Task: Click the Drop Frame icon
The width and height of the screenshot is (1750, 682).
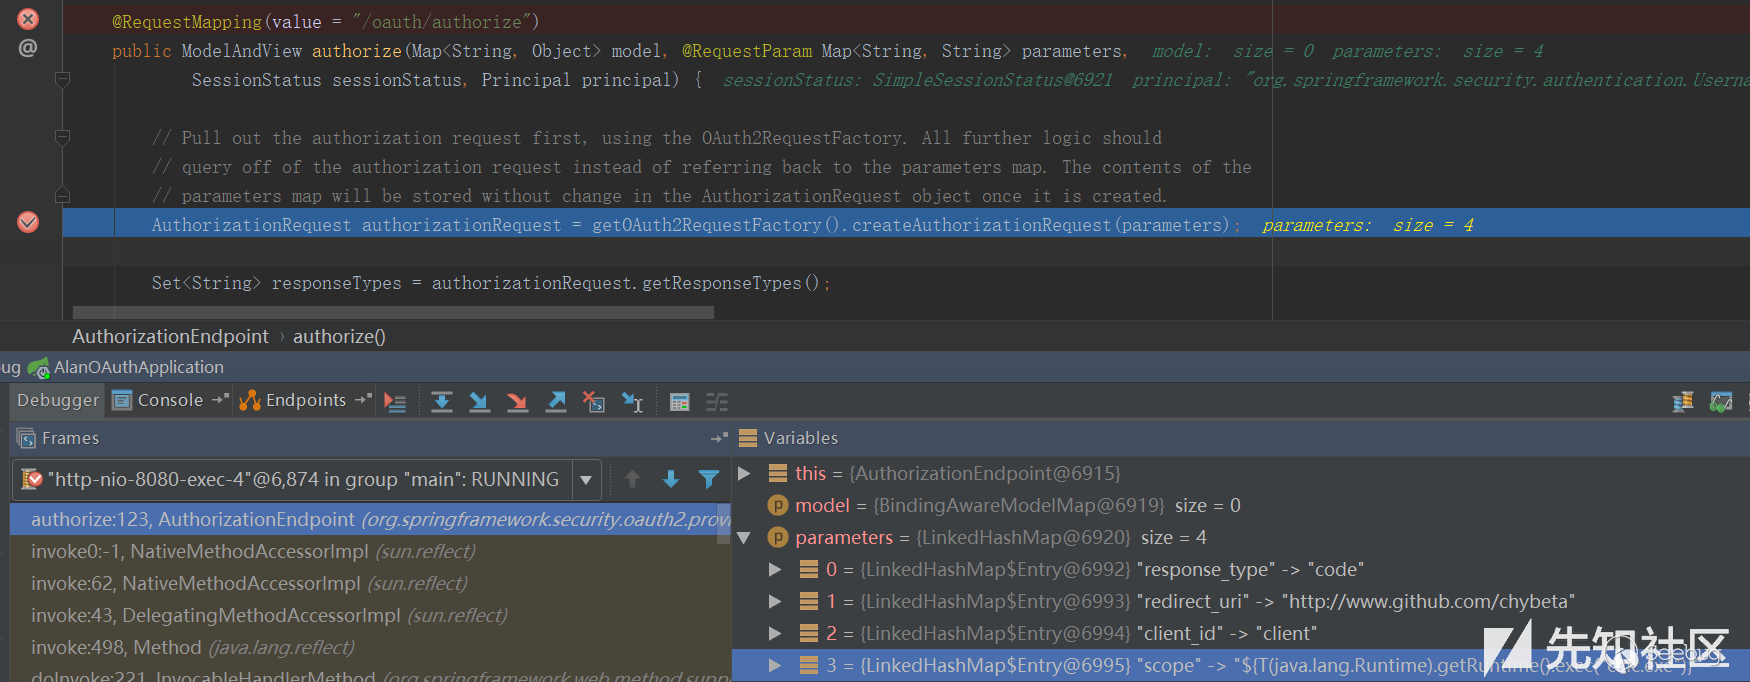Action: pos(594,402)
